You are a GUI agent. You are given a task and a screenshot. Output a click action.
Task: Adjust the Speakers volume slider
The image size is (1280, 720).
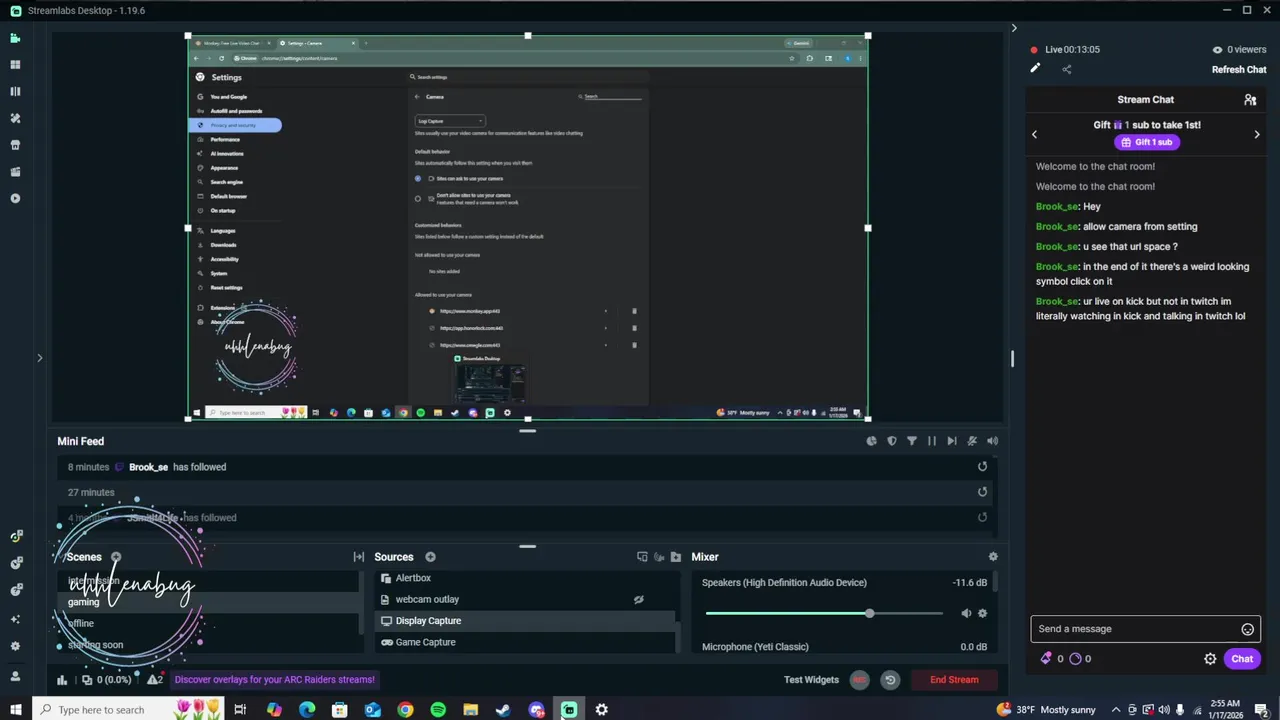[x=824, y=613]
